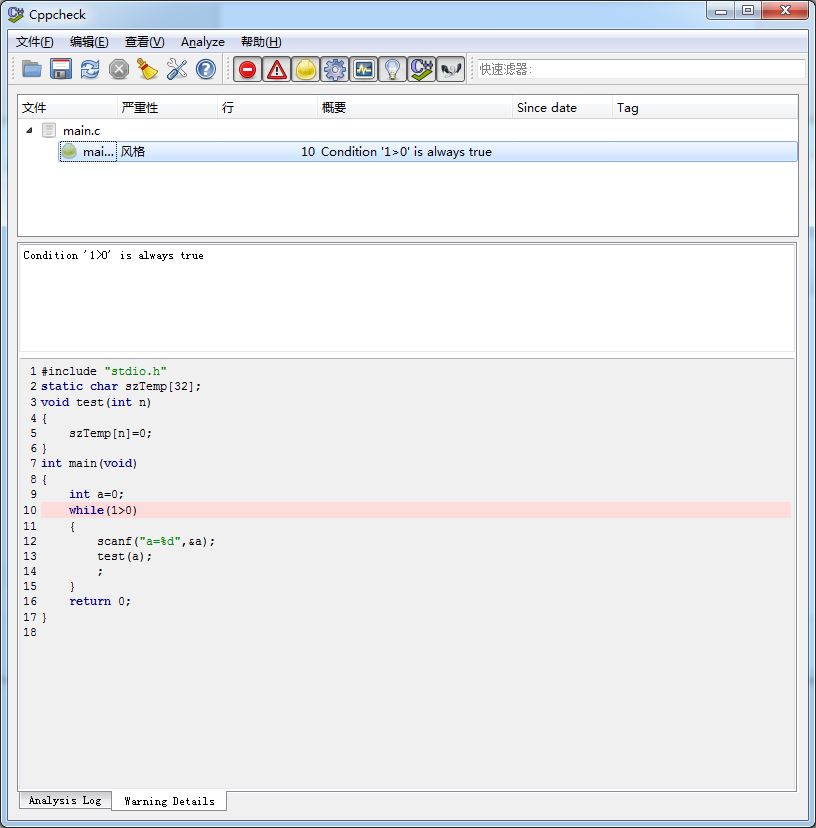816x828 pixels.
Task: Maximize the Cppcheck window
Action: 748,11
